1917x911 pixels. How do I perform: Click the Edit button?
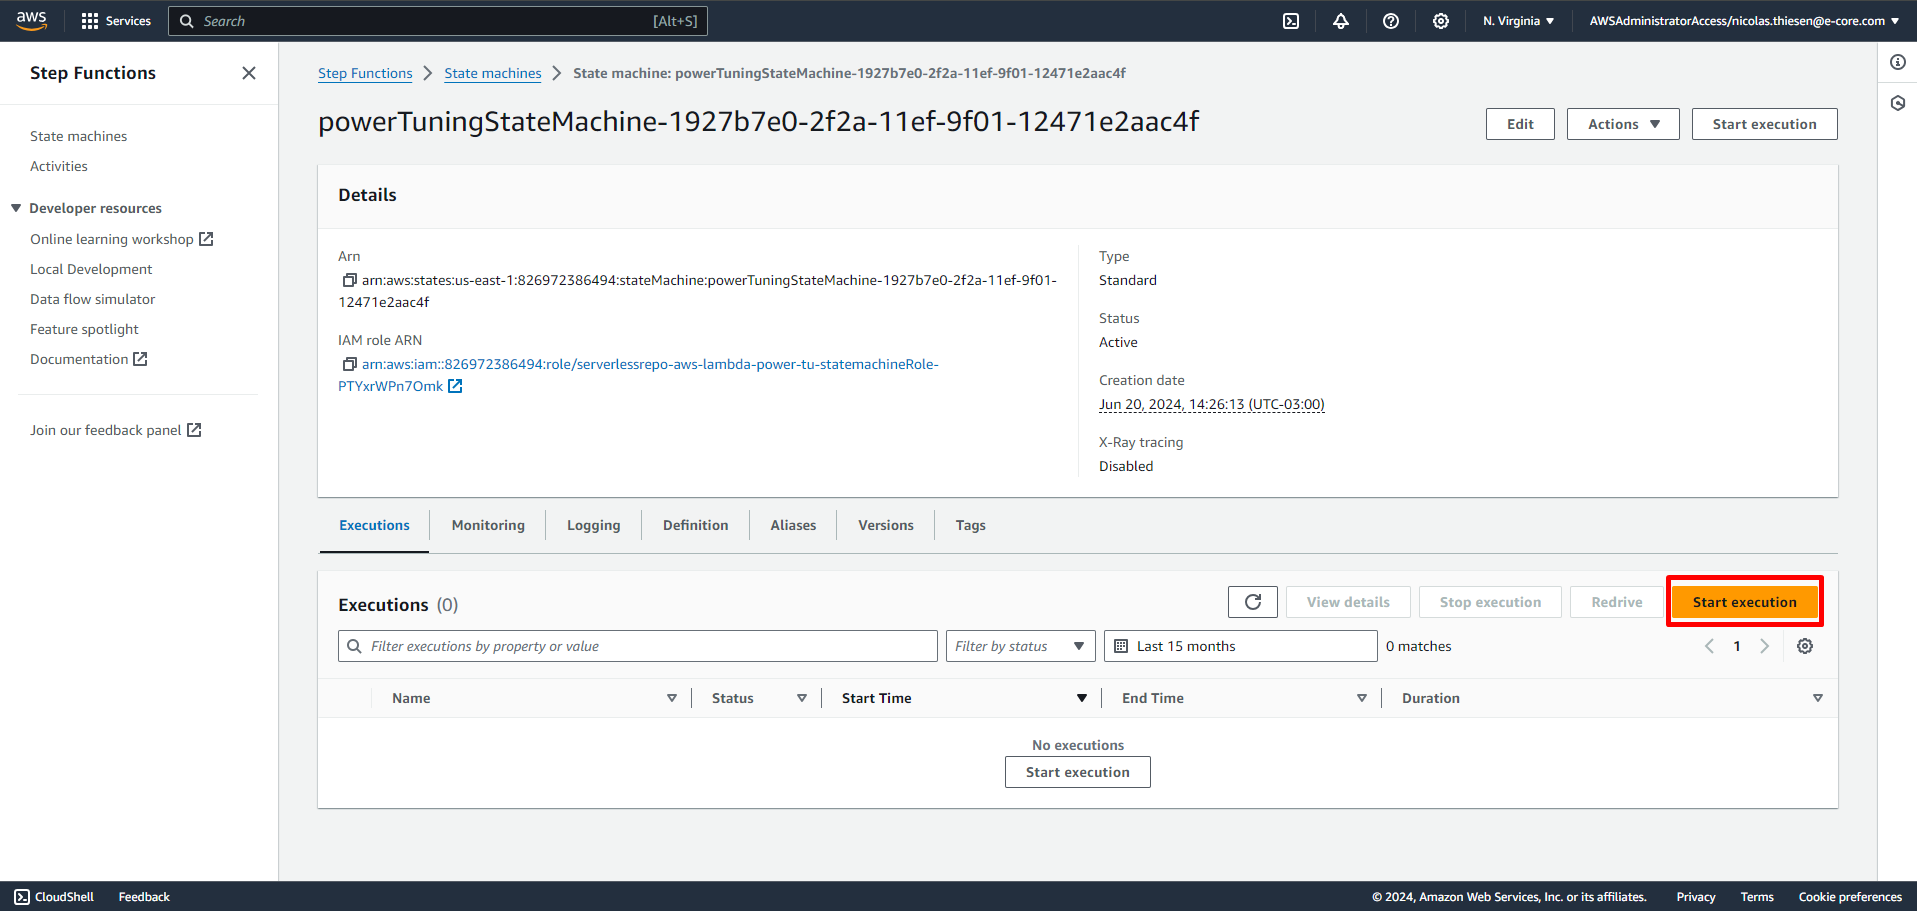(x=1520, y=124)
